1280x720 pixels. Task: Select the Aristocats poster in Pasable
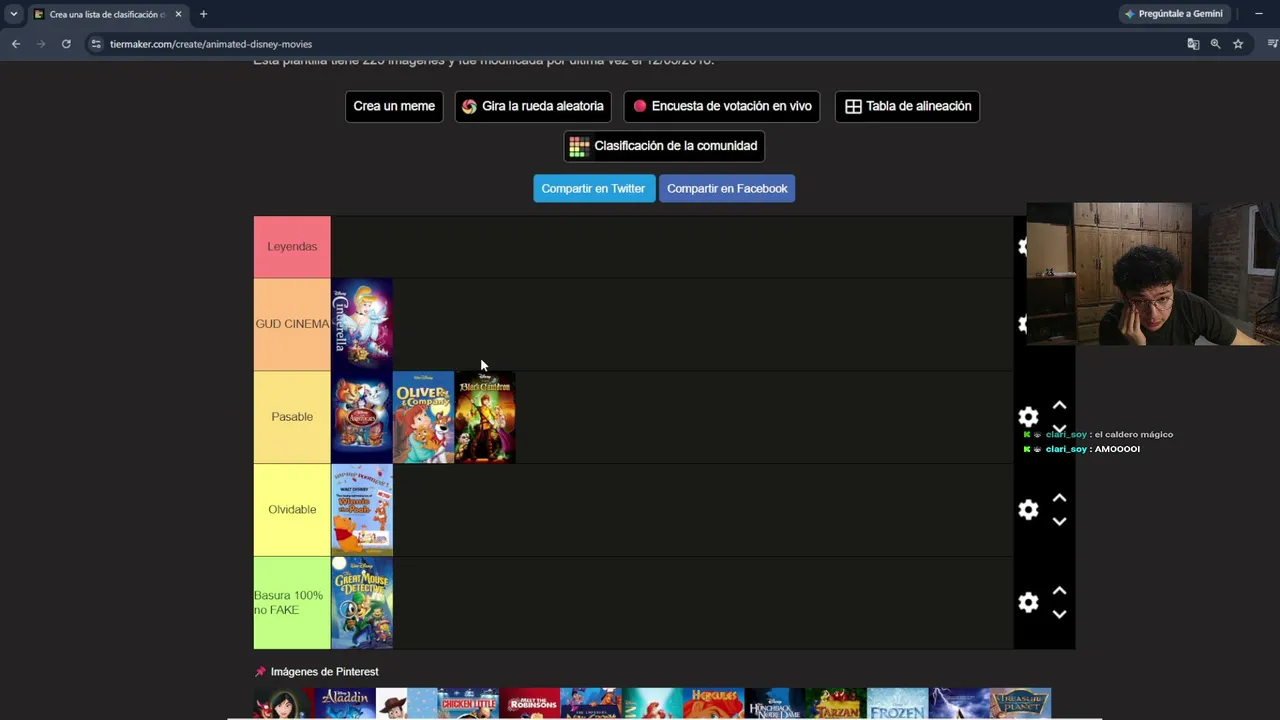coord(362,417)
